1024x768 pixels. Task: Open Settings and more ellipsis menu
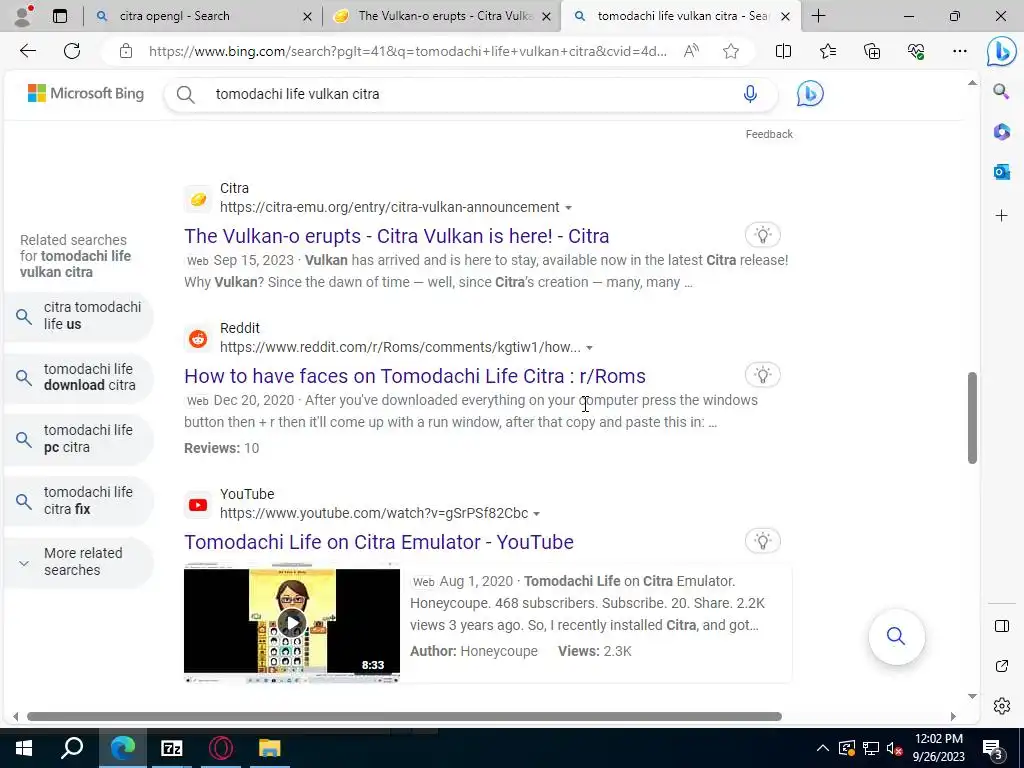pyautogui.click(x=959, y=51)
